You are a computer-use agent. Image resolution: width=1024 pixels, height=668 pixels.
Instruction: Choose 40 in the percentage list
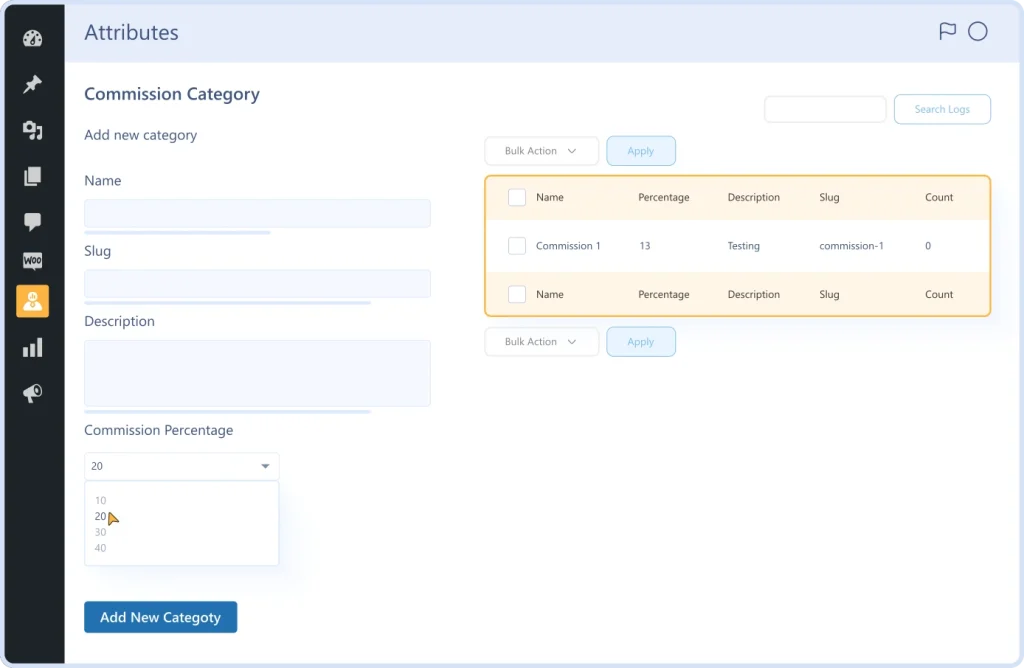click(x=101, y=548)
